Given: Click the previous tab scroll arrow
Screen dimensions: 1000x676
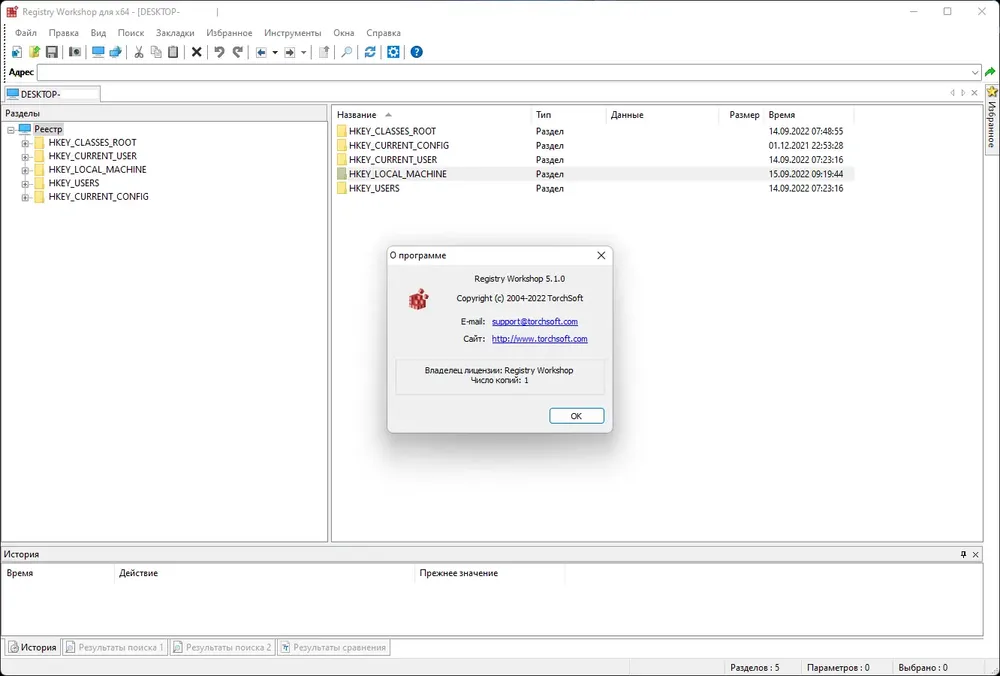Looking at the screenshot, I should (952, 93).
